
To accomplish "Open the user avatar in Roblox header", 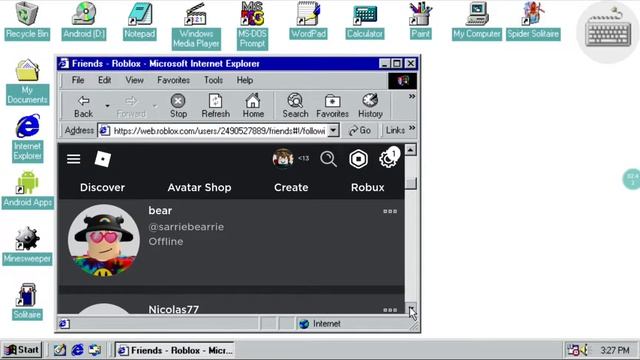I will (x=282, y=158).
